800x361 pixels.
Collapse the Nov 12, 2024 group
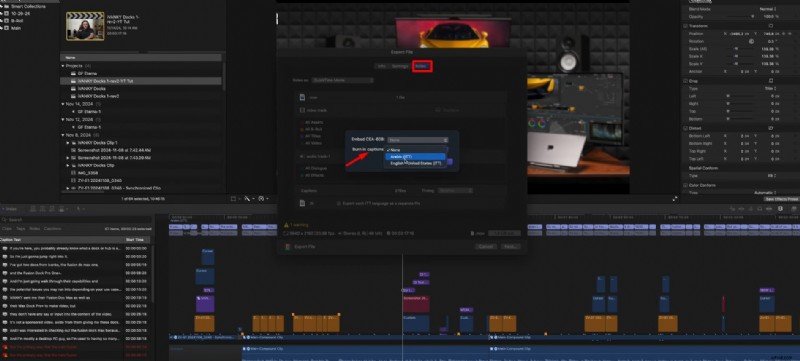[63, 119]
